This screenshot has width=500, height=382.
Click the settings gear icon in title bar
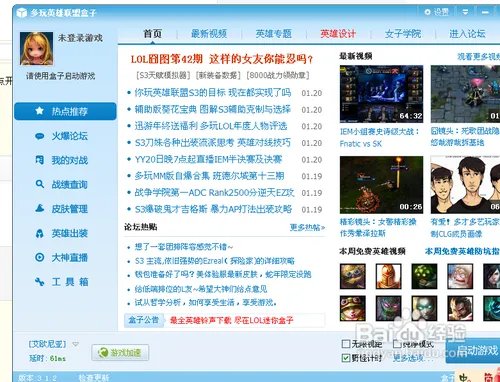427,12
